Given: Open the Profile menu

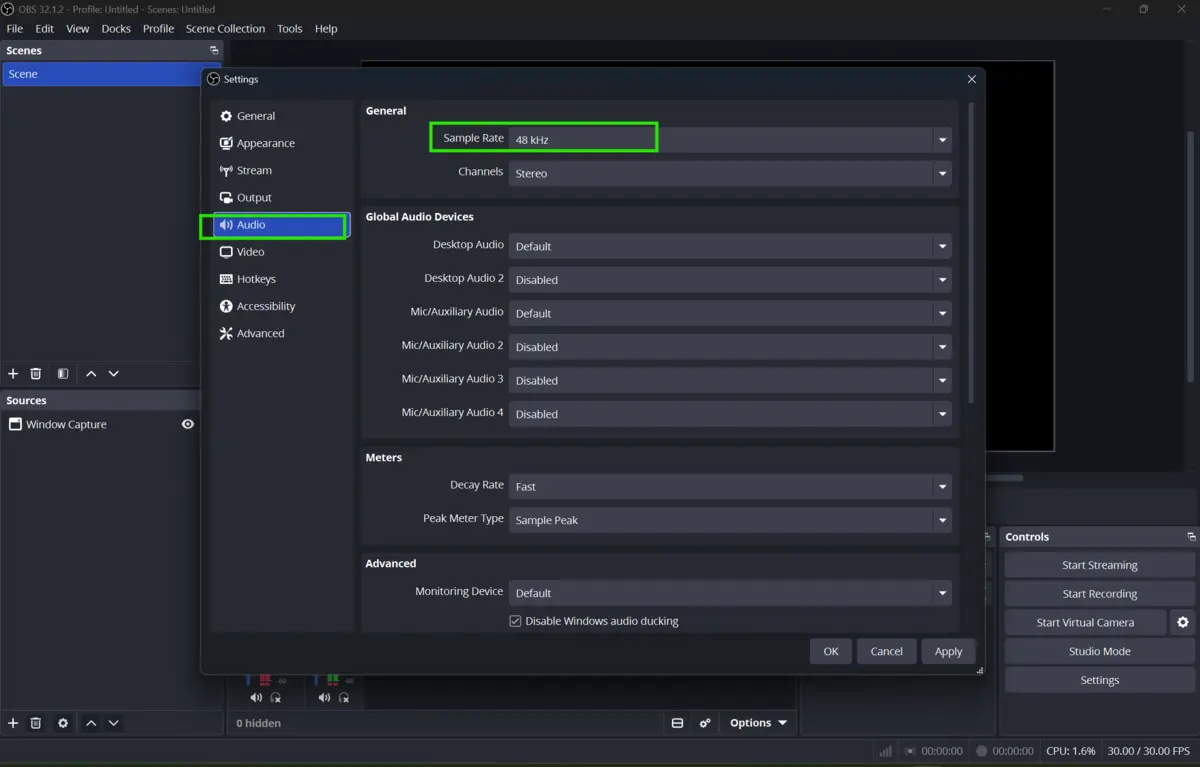Looking at the screenshot, I should click(158, 29).
